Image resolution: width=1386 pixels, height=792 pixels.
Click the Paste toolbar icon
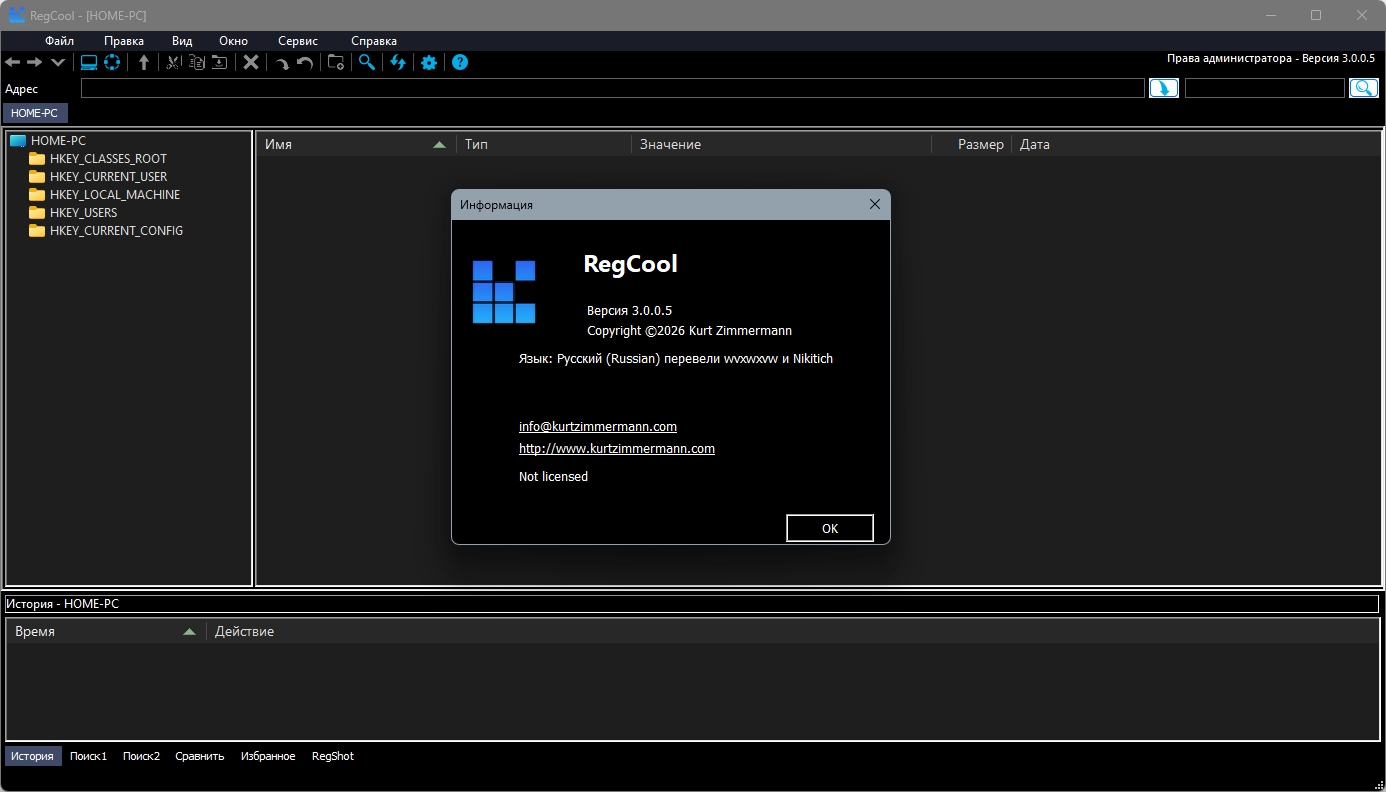click(219, 62)
